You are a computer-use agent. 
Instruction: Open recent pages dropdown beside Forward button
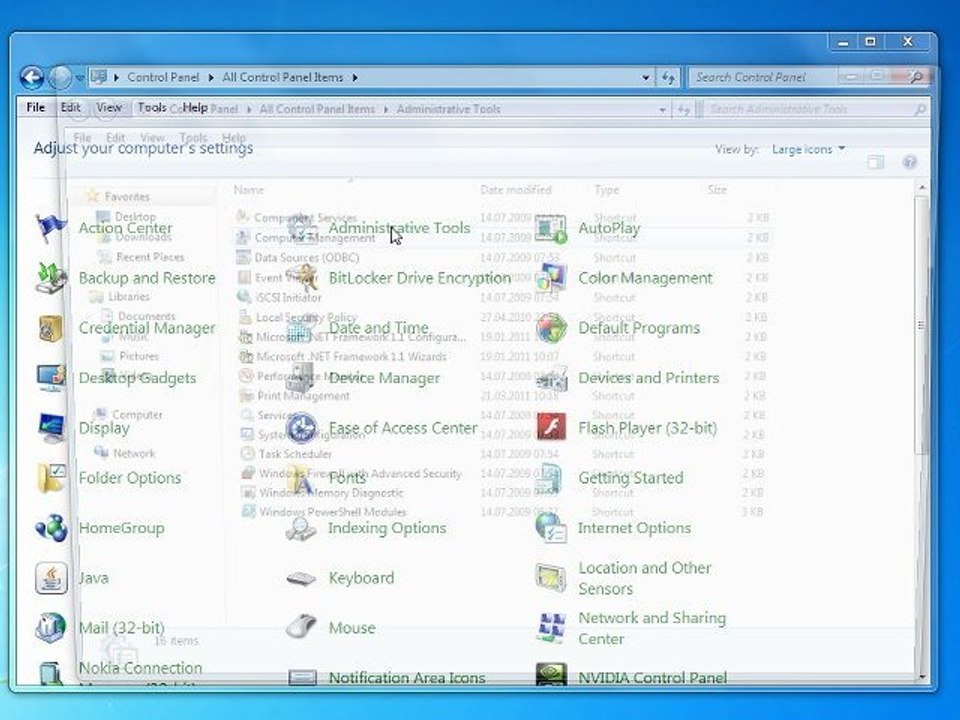[80, 78]
